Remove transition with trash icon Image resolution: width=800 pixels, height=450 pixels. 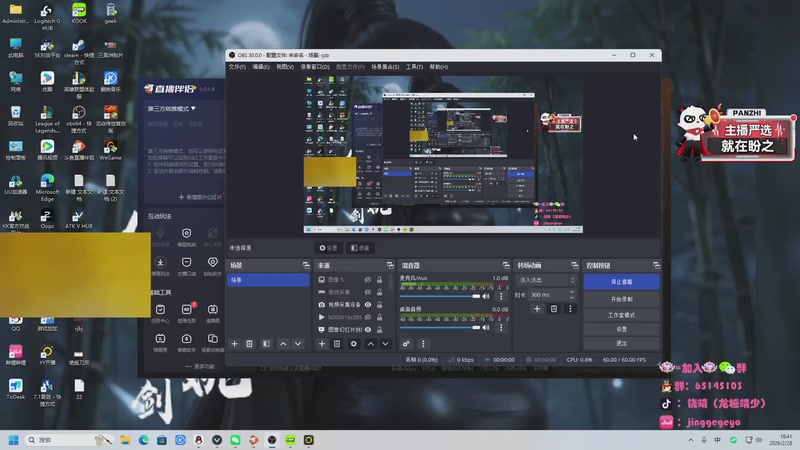[554, 309]
